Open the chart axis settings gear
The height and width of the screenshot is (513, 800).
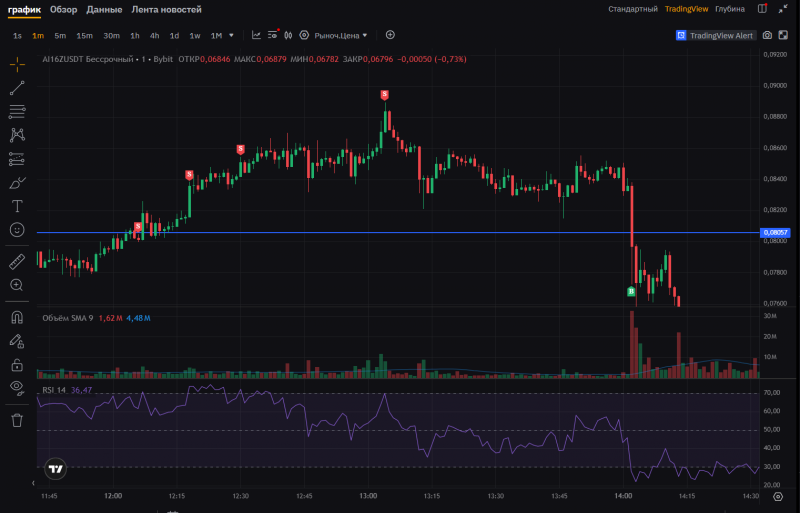778,496
